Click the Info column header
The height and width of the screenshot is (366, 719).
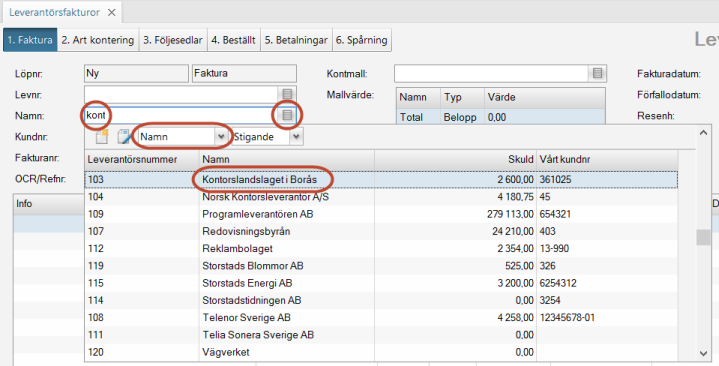[x=49, y=203]
